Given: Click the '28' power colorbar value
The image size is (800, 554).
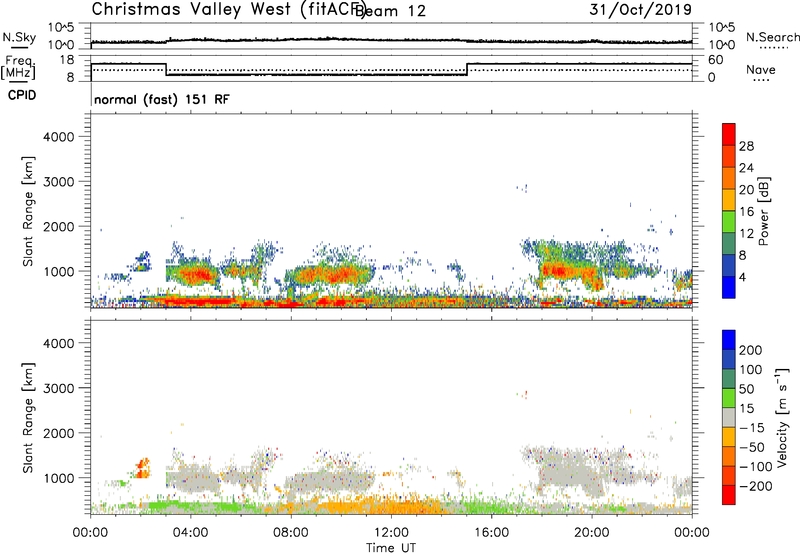Looking at the screenshot, I should tap(746, 146).
